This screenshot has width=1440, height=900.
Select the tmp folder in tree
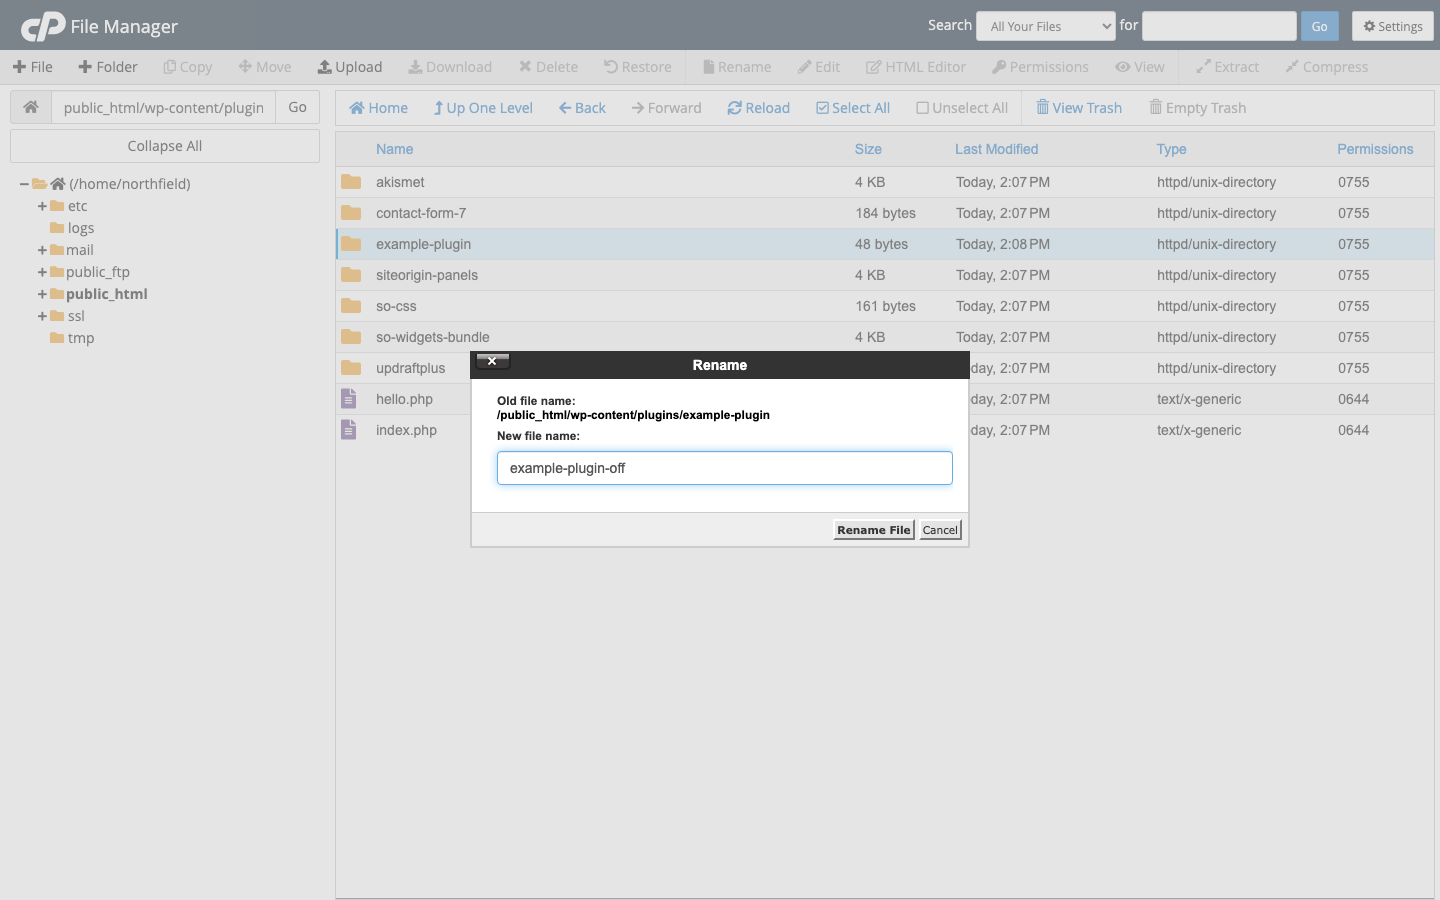(x=81, y=338)
